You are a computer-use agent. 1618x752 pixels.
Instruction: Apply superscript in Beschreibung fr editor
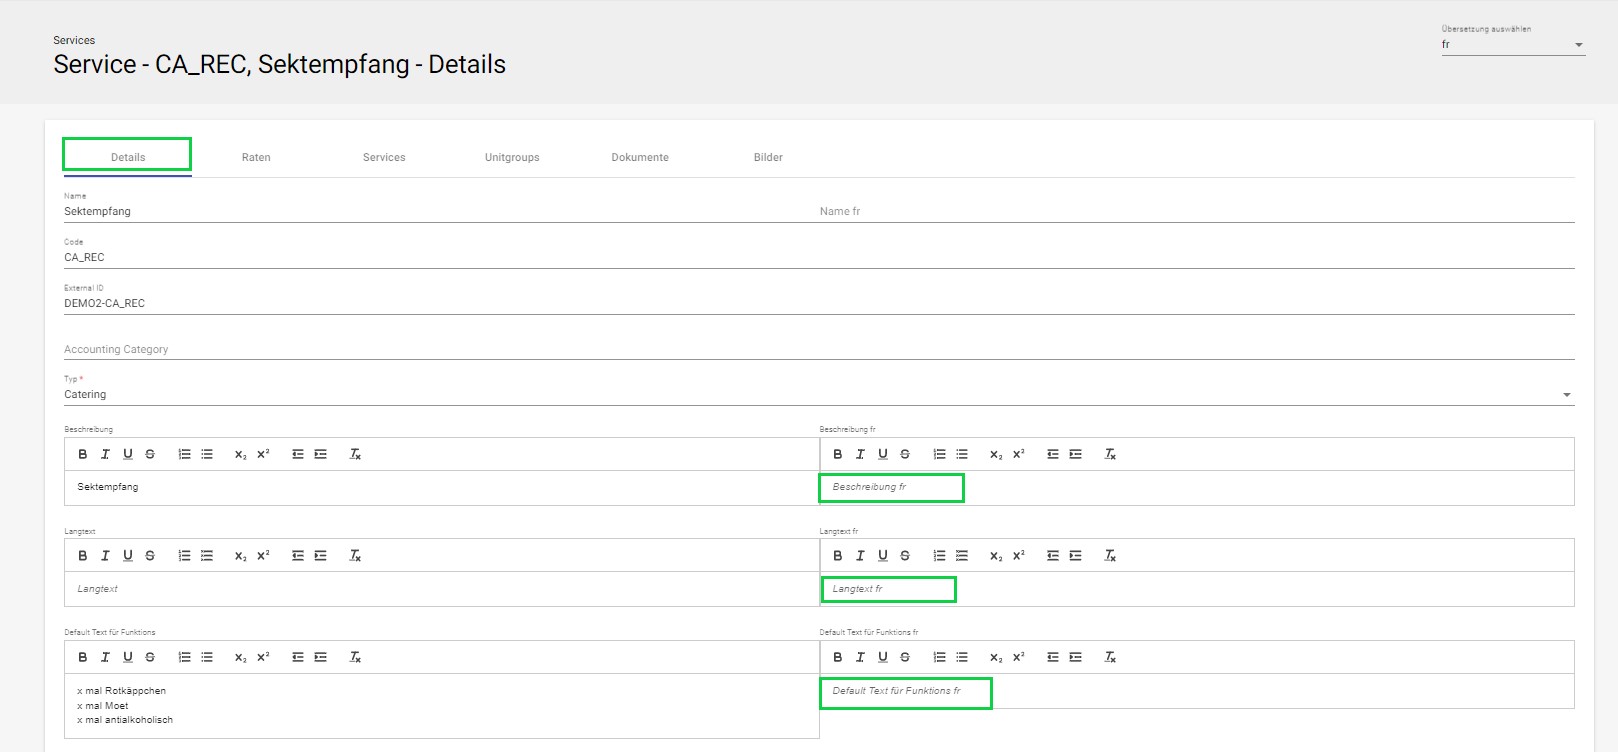[1018, 454]
